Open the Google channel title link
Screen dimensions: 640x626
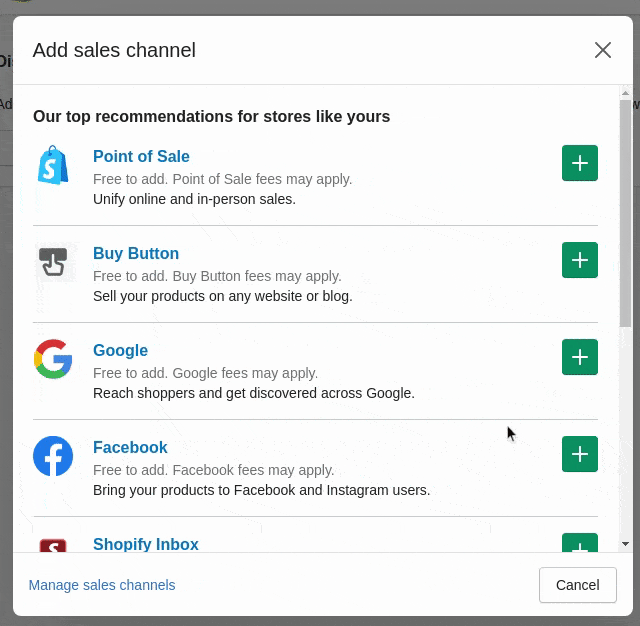pyautogui.click(x=120, y=350)
